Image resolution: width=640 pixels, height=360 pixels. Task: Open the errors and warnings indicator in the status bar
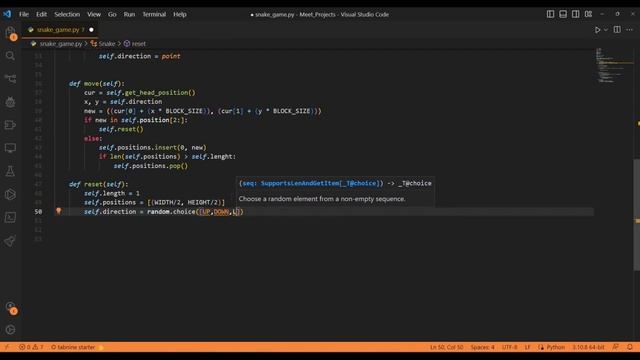click(31, 347)
